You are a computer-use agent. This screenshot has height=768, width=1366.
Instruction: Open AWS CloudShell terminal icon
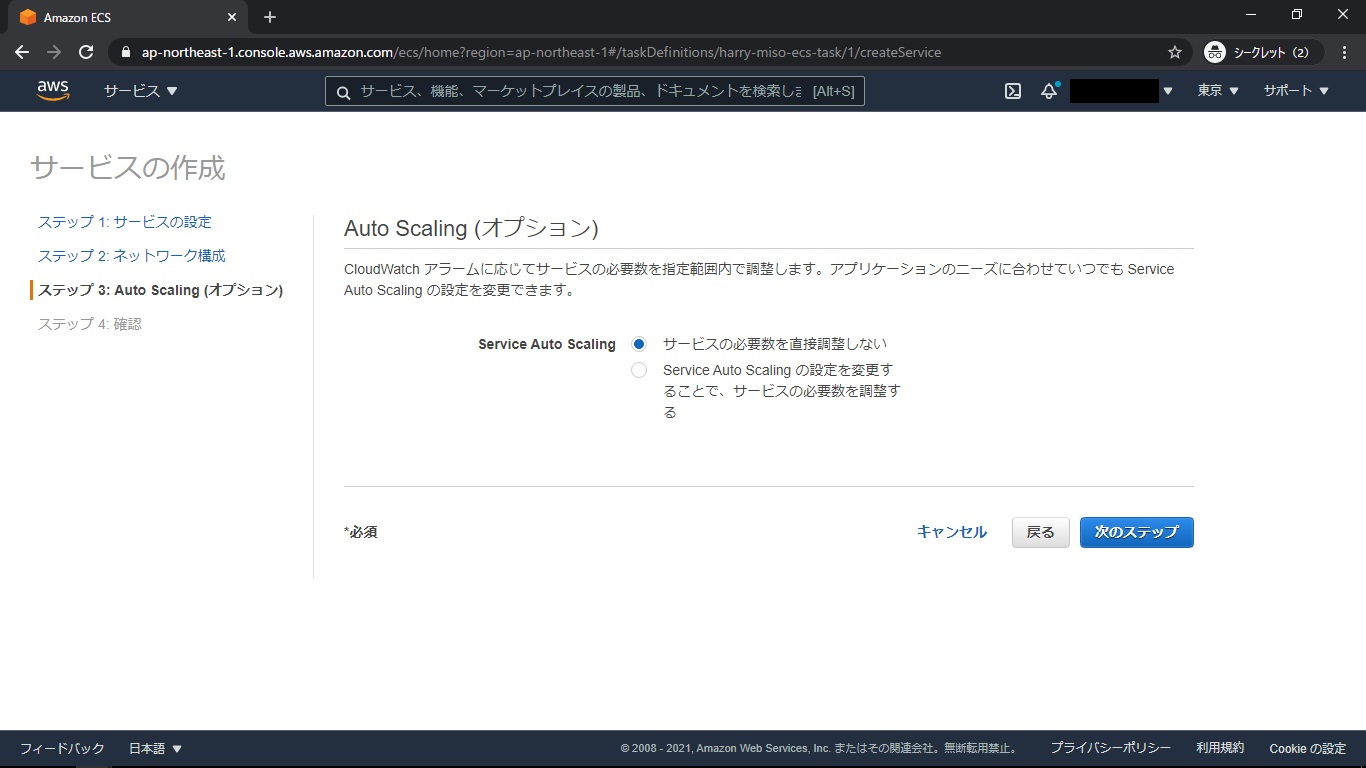[x=1013, y=91]
